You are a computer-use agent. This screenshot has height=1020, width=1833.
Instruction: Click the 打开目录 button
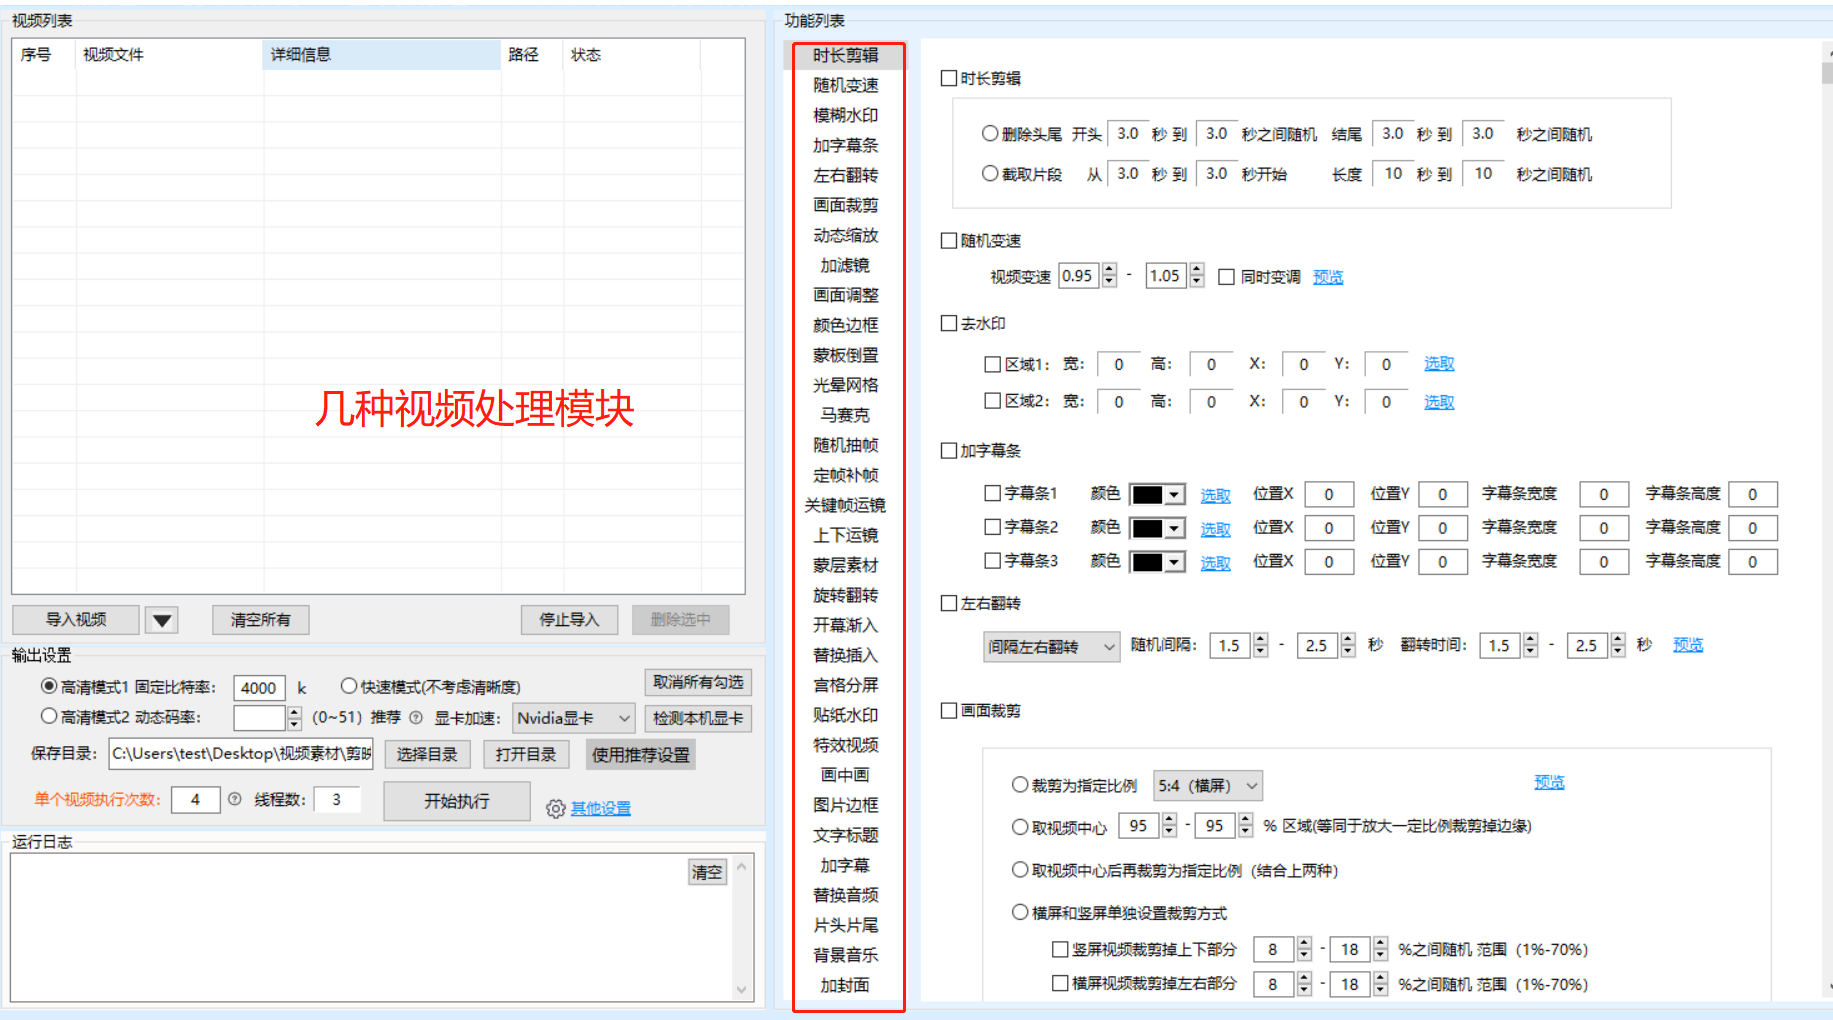tap(526, 754)
